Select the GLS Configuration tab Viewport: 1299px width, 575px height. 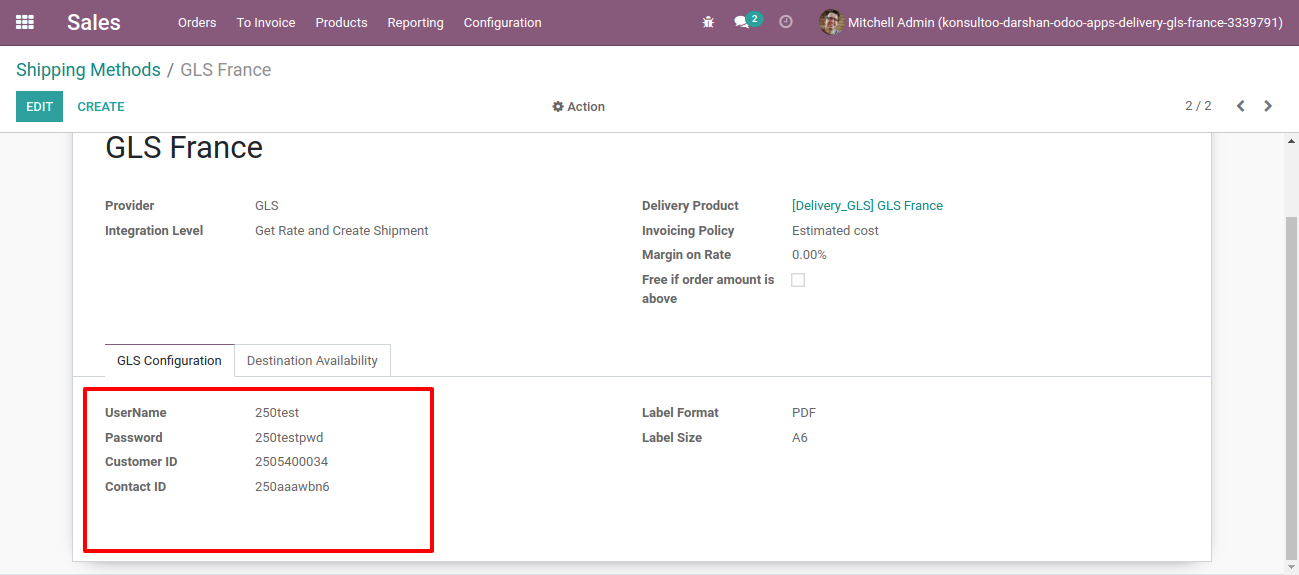pyautogui.click(x=169, y=360)
